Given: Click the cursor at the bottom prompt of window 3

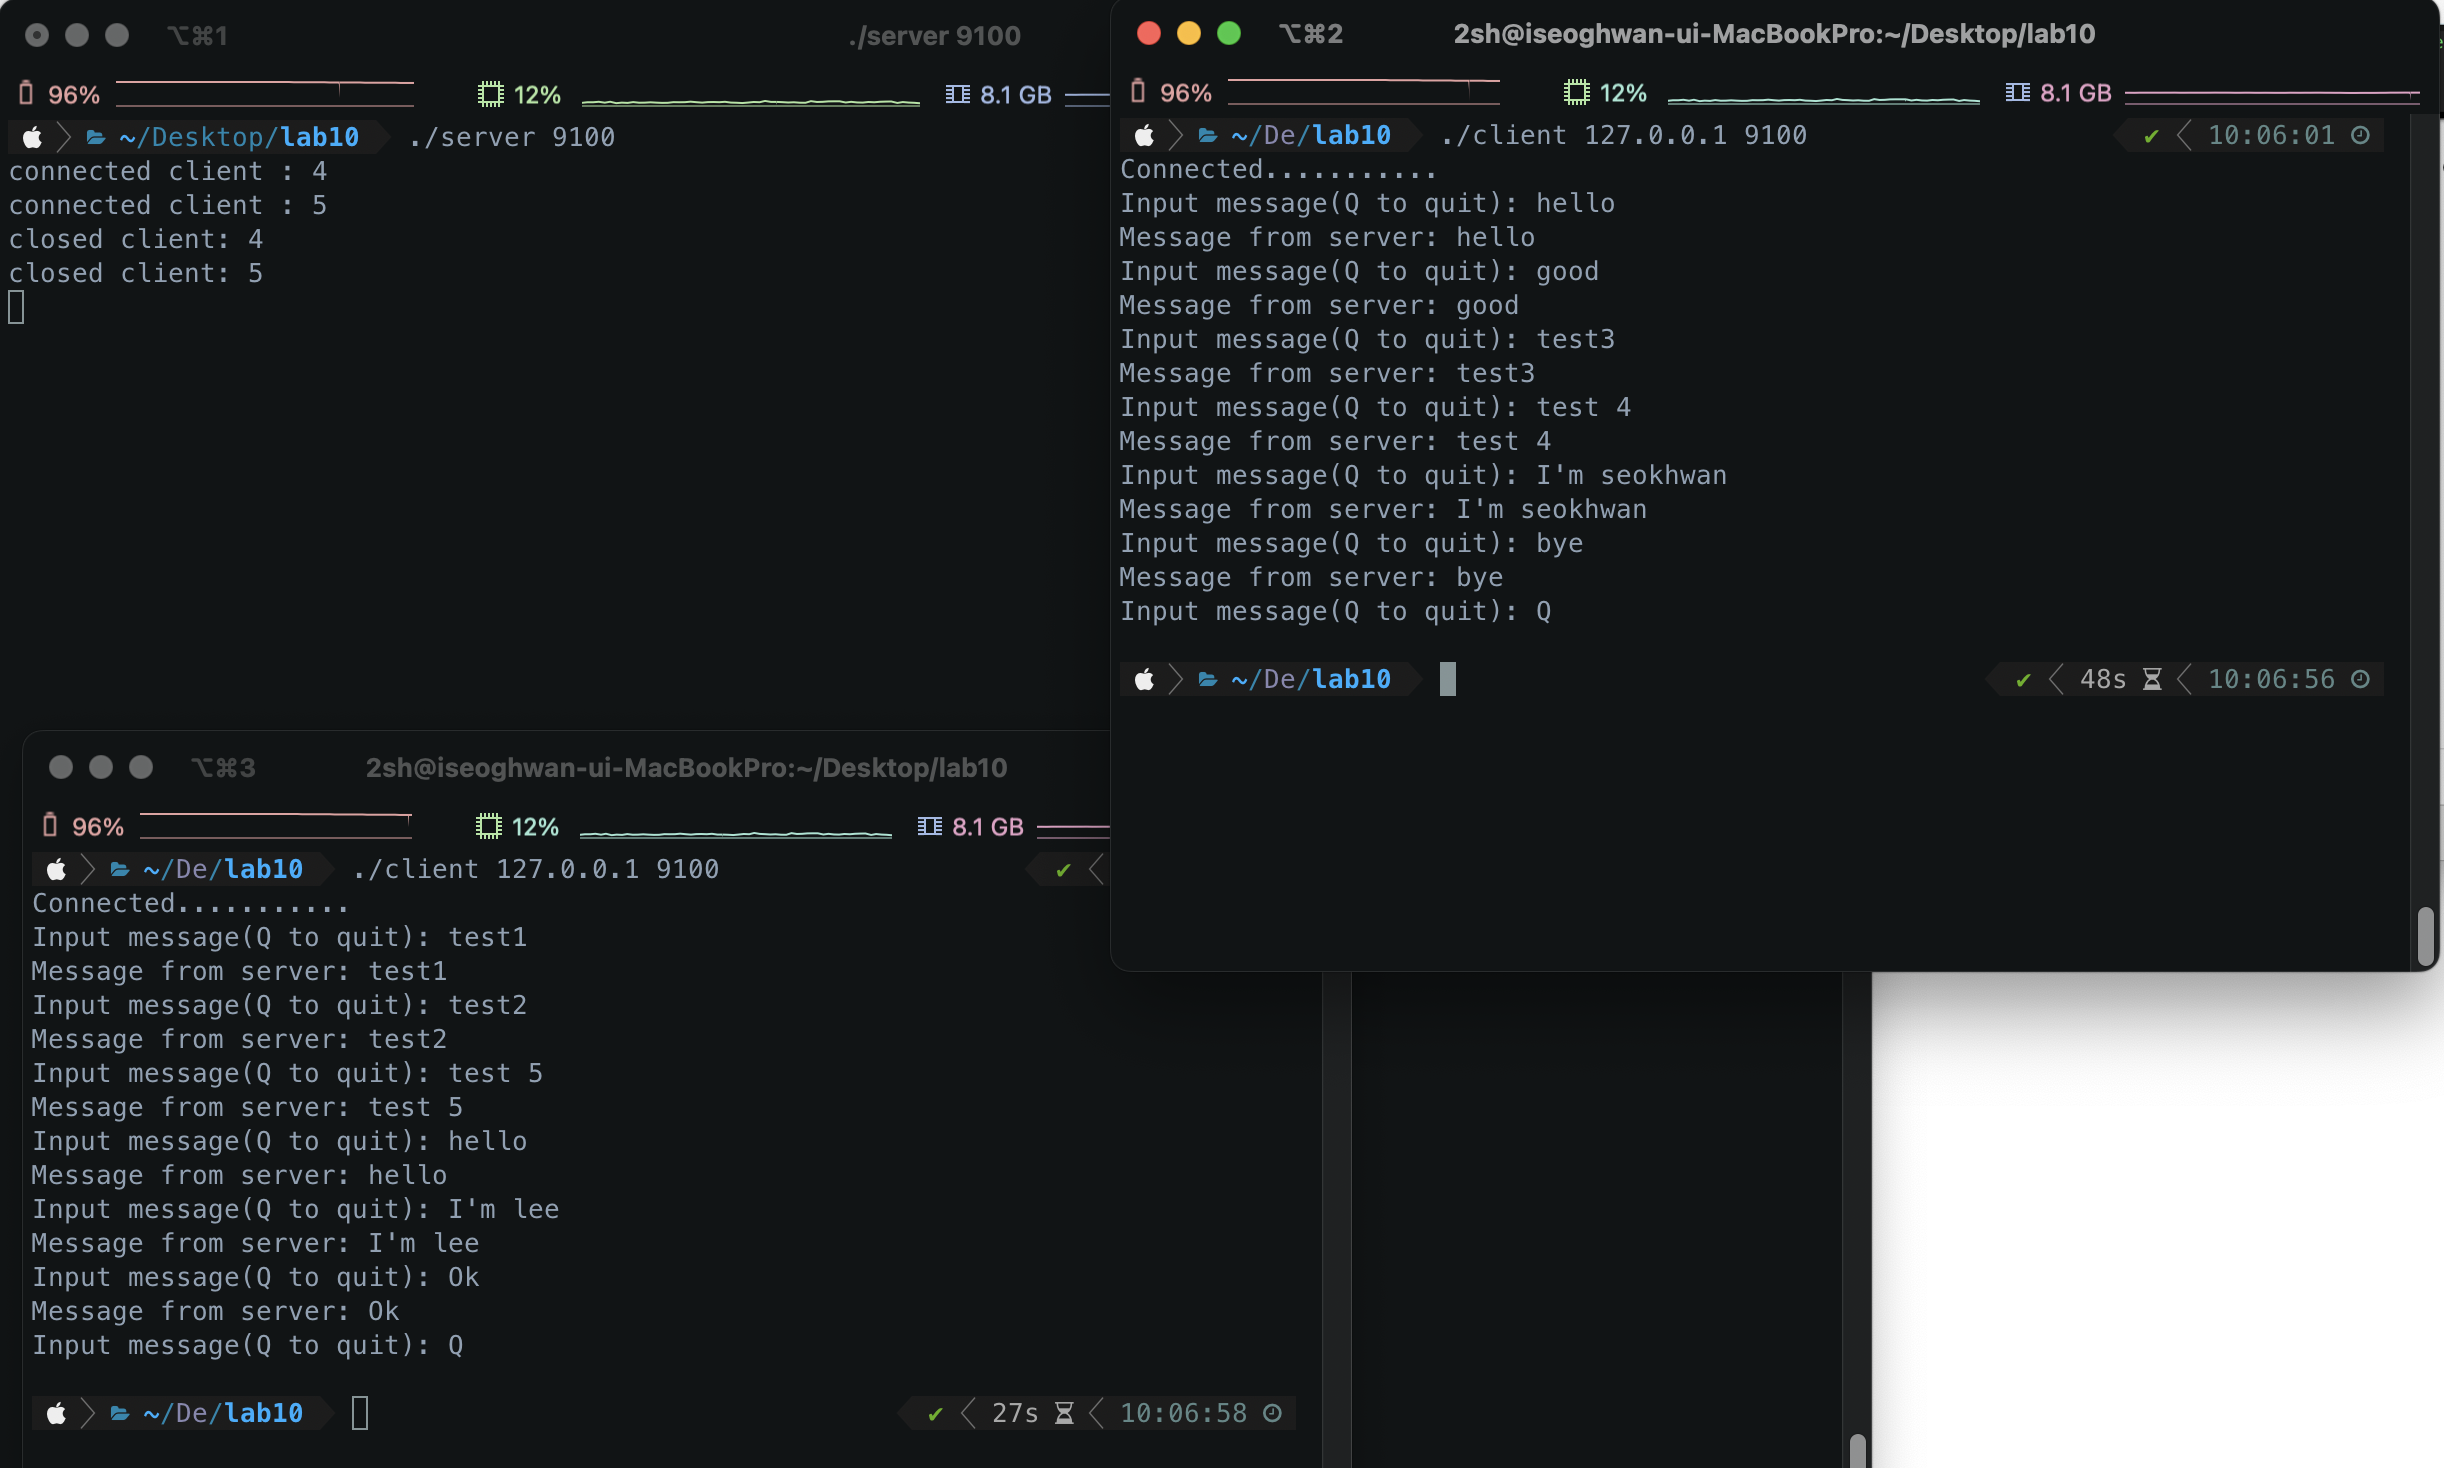Looking at the screenshot, I should click(360, 1413).
